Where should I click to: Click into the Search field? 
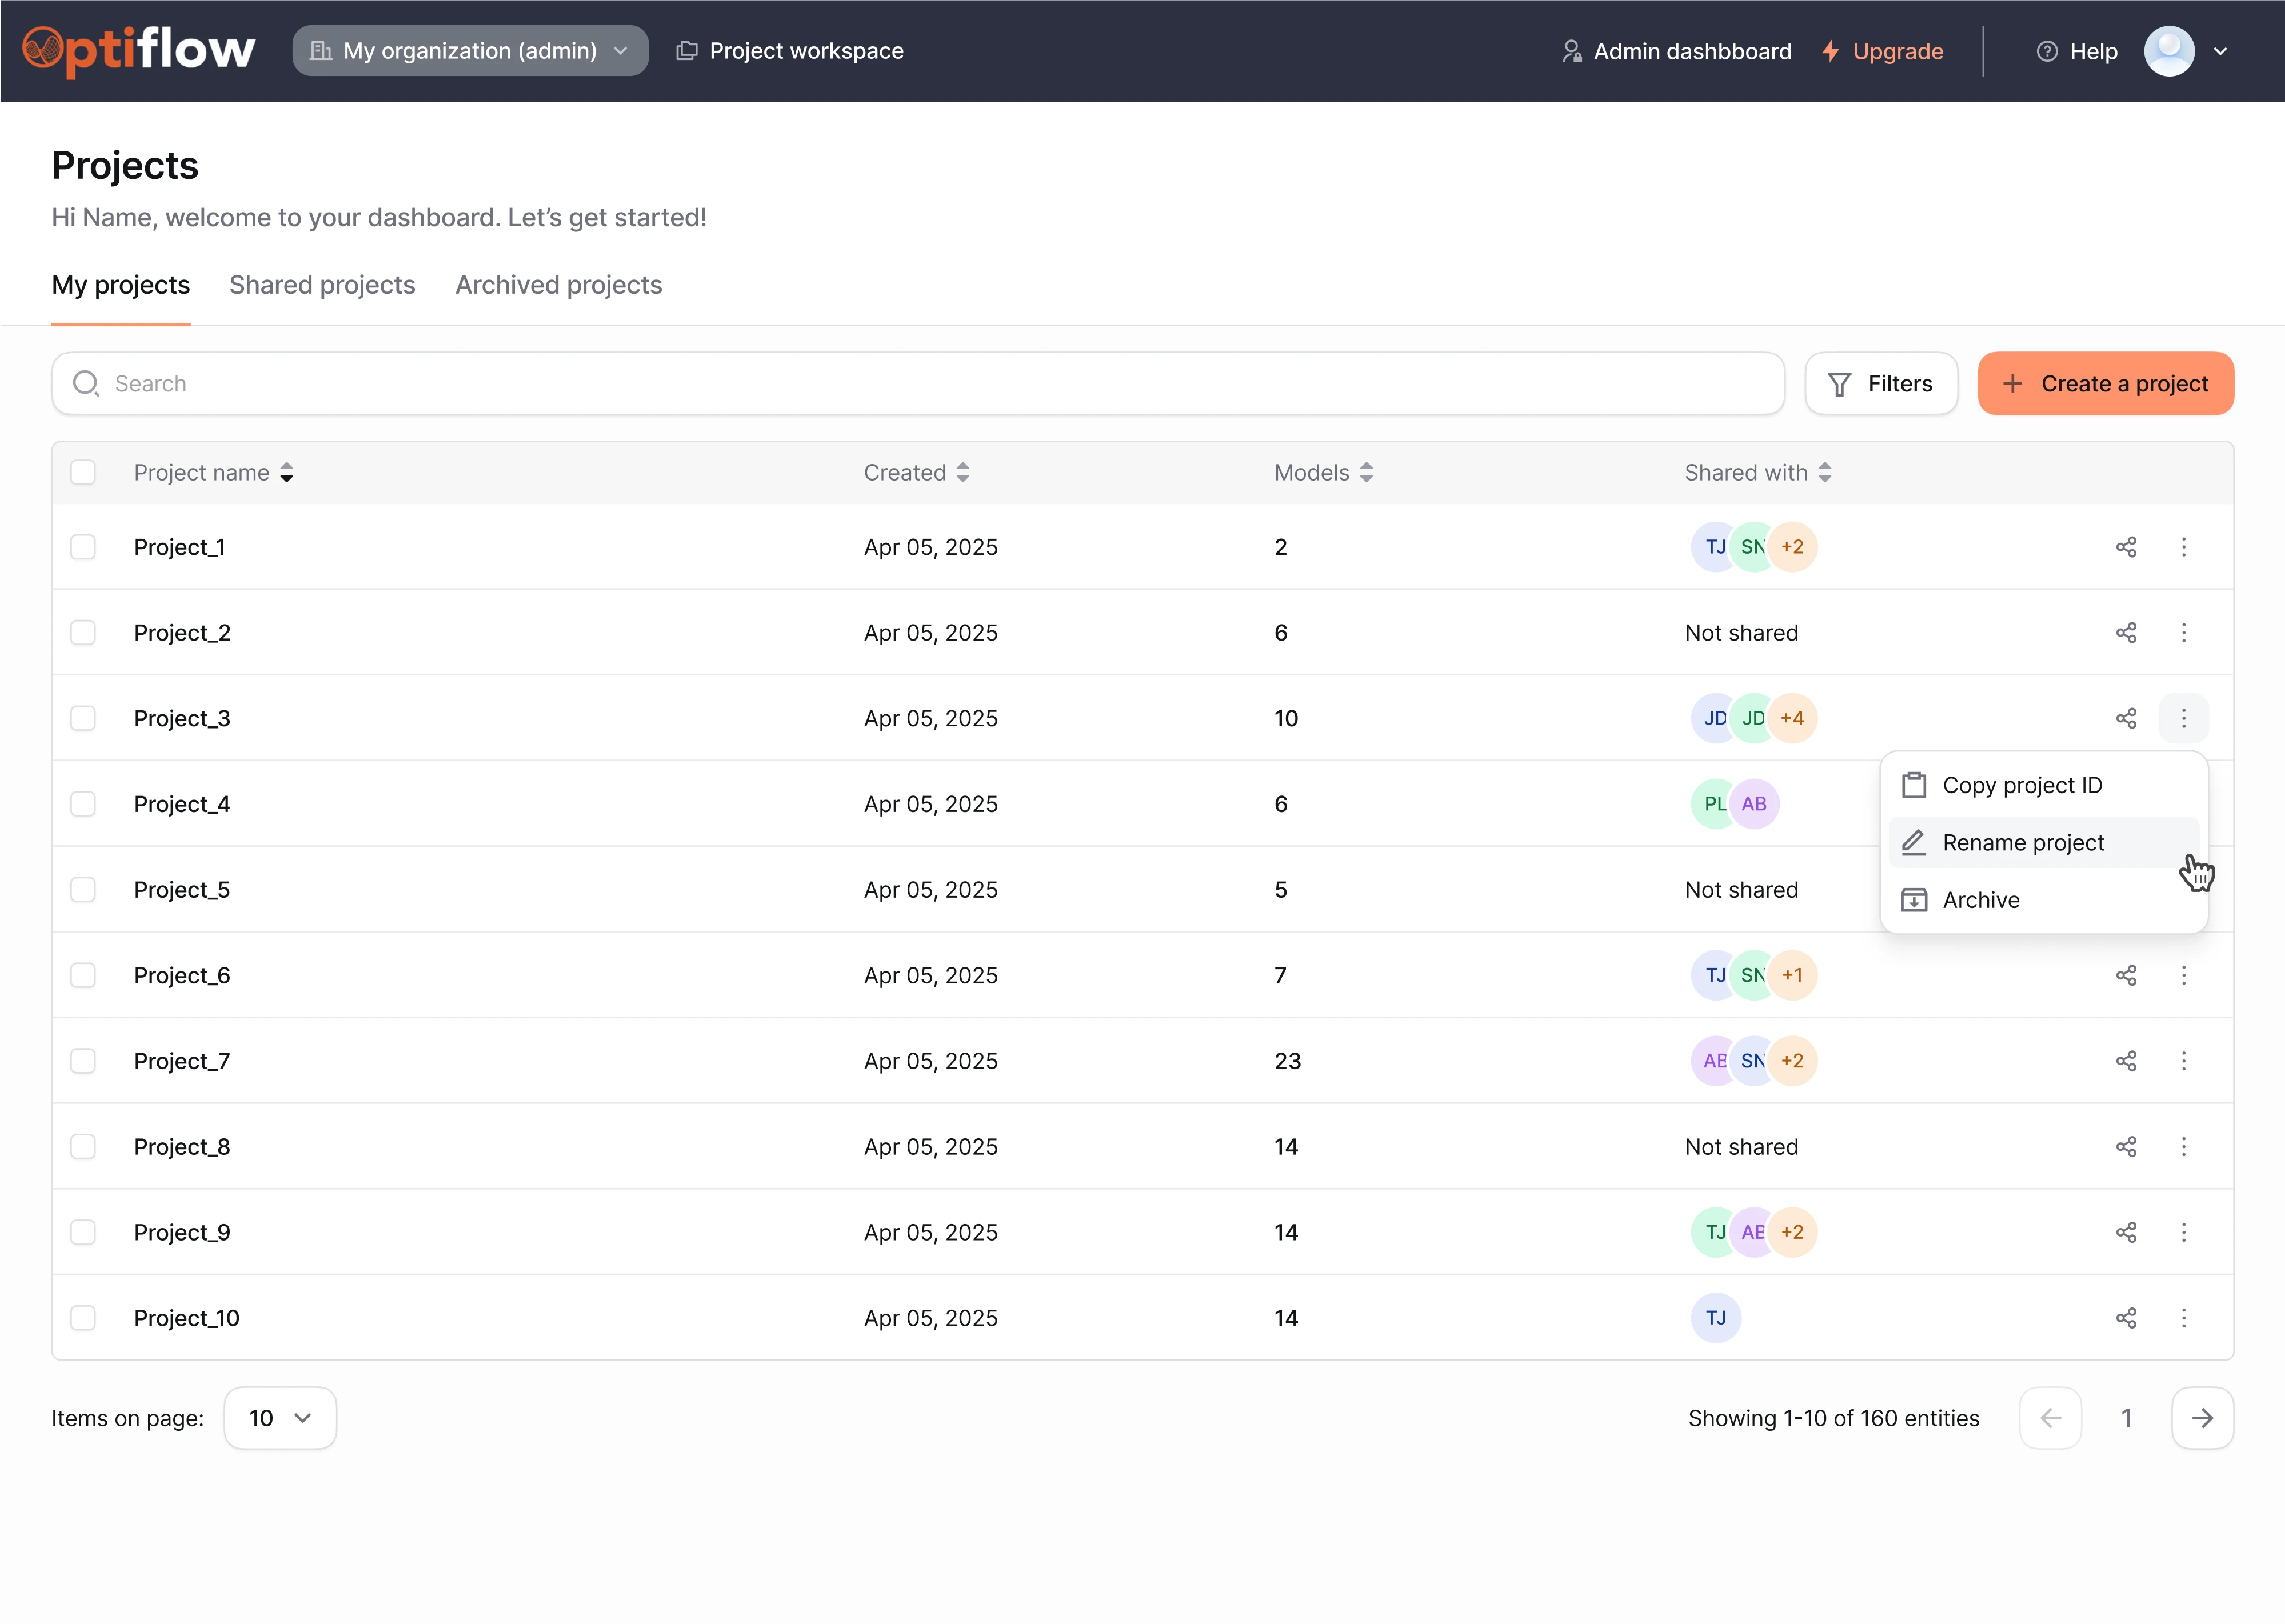918,384
